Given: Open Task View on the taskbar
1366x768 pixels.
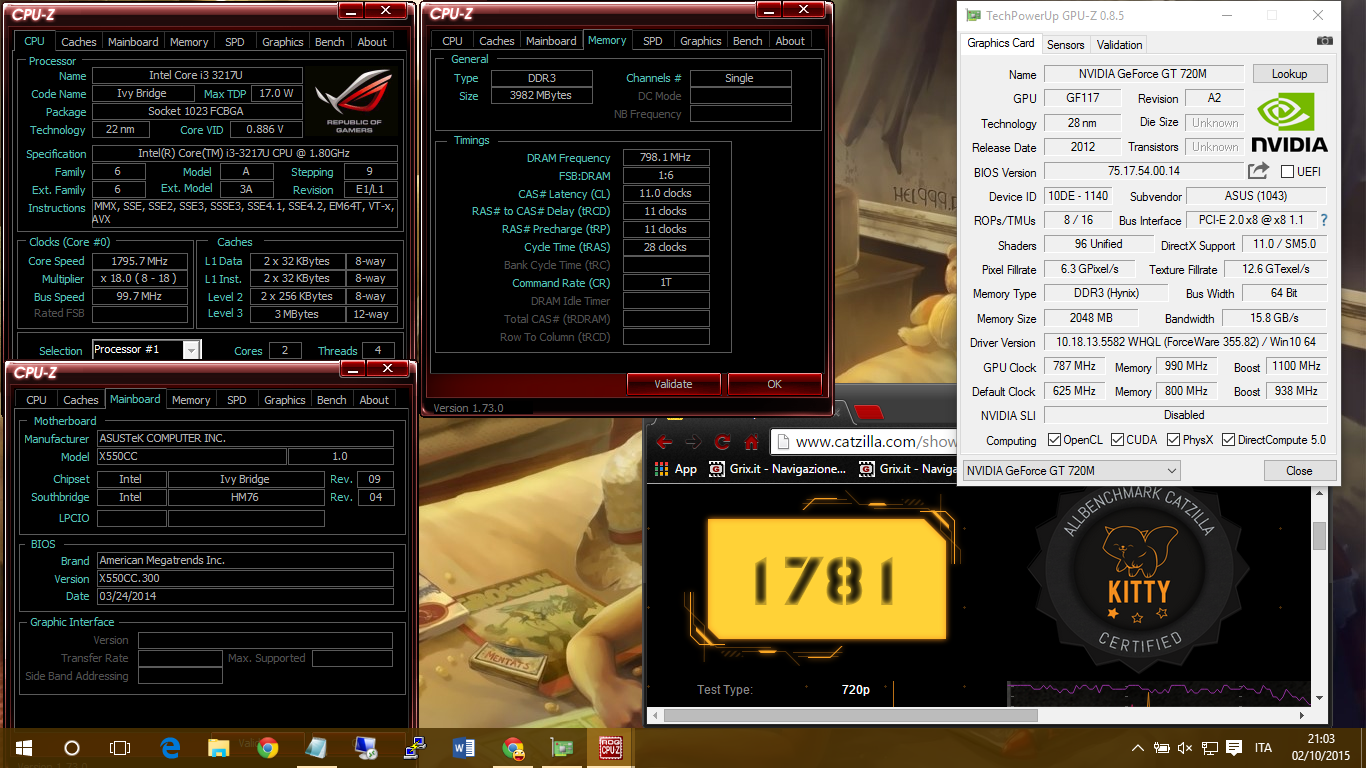Looking at the screenshot, I should coord(120,748).
